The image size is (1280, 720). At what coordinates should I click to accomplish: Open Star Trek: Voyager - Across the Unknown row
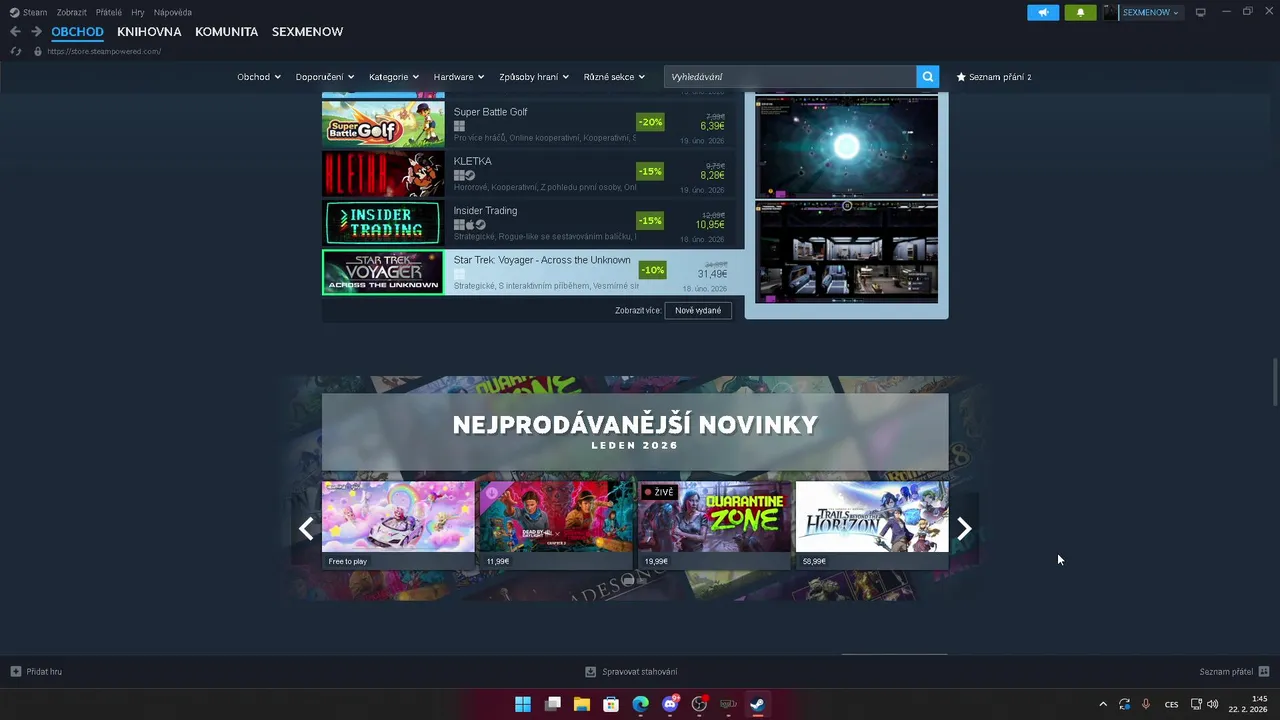[x=533, y=272]
